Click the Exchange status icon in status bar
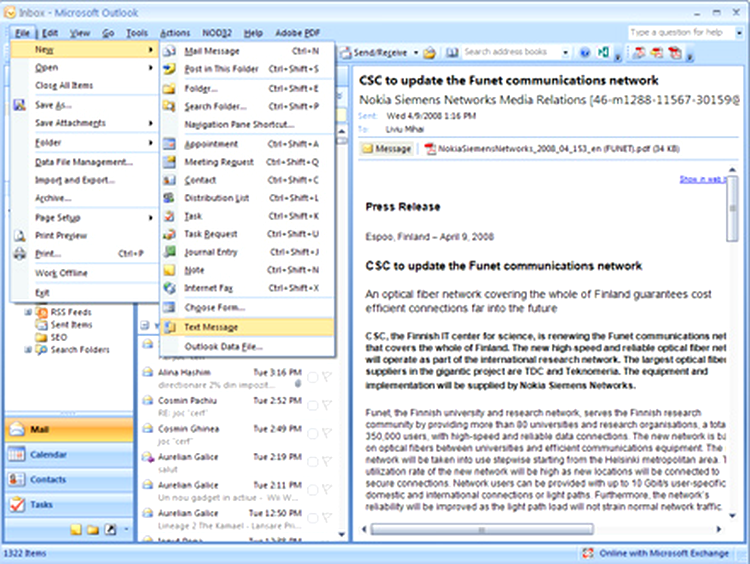 click(588, 553)
